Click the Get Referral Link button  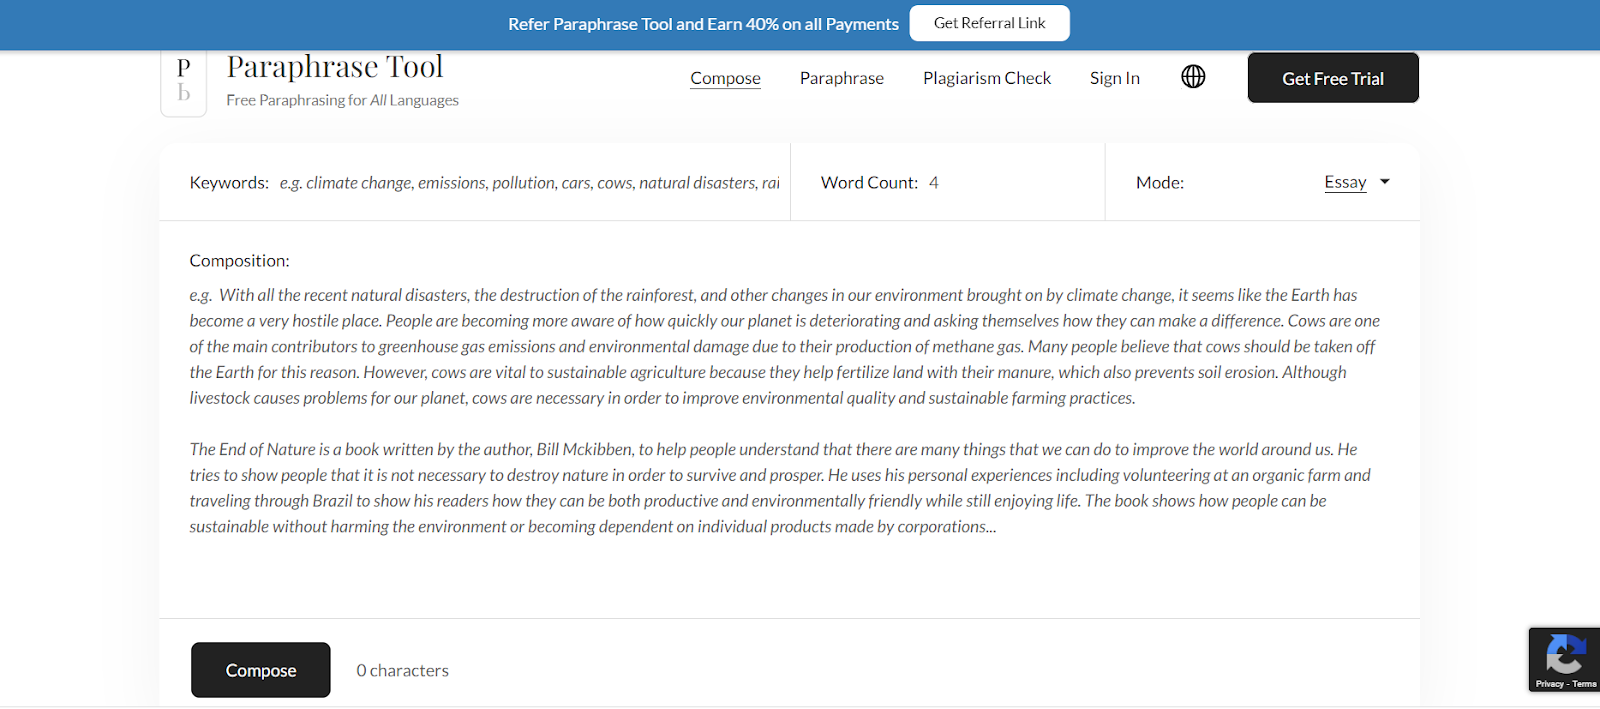989,23
